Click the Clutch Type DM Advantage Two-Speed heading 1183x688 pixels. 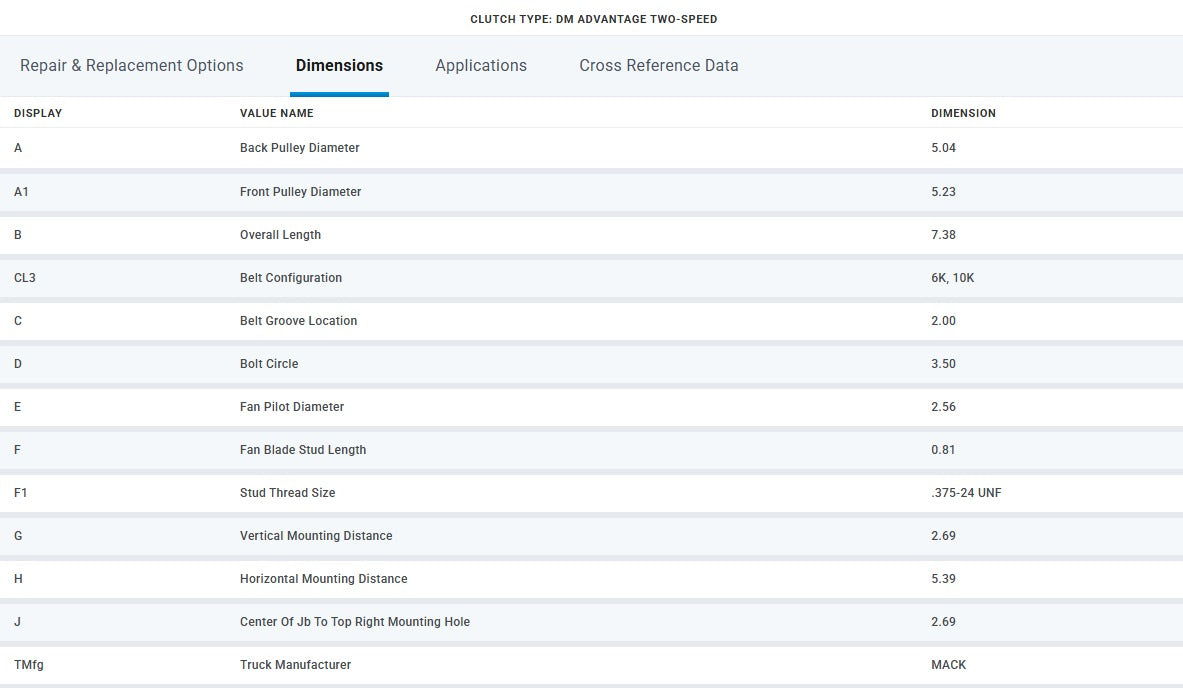pyautogui.click(x=594, y=19)
